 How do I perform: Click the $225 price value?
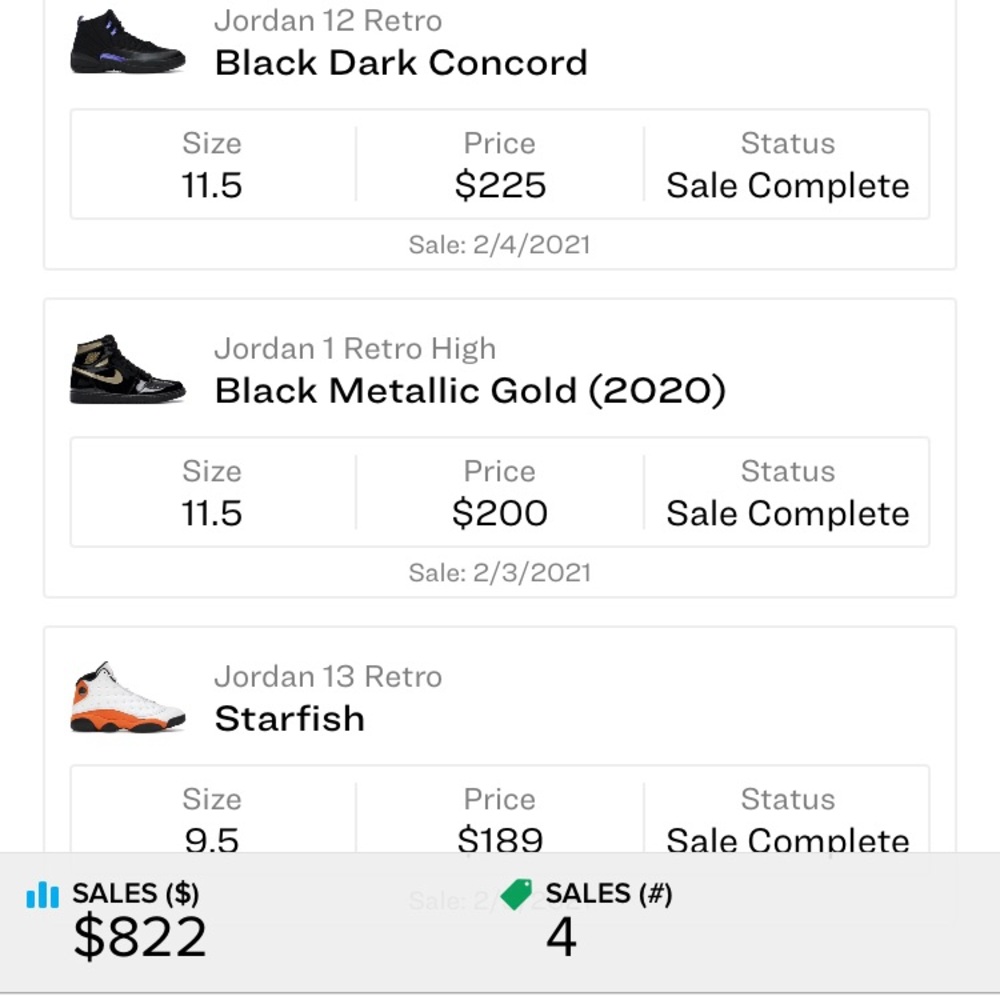(x=500, y=186)
